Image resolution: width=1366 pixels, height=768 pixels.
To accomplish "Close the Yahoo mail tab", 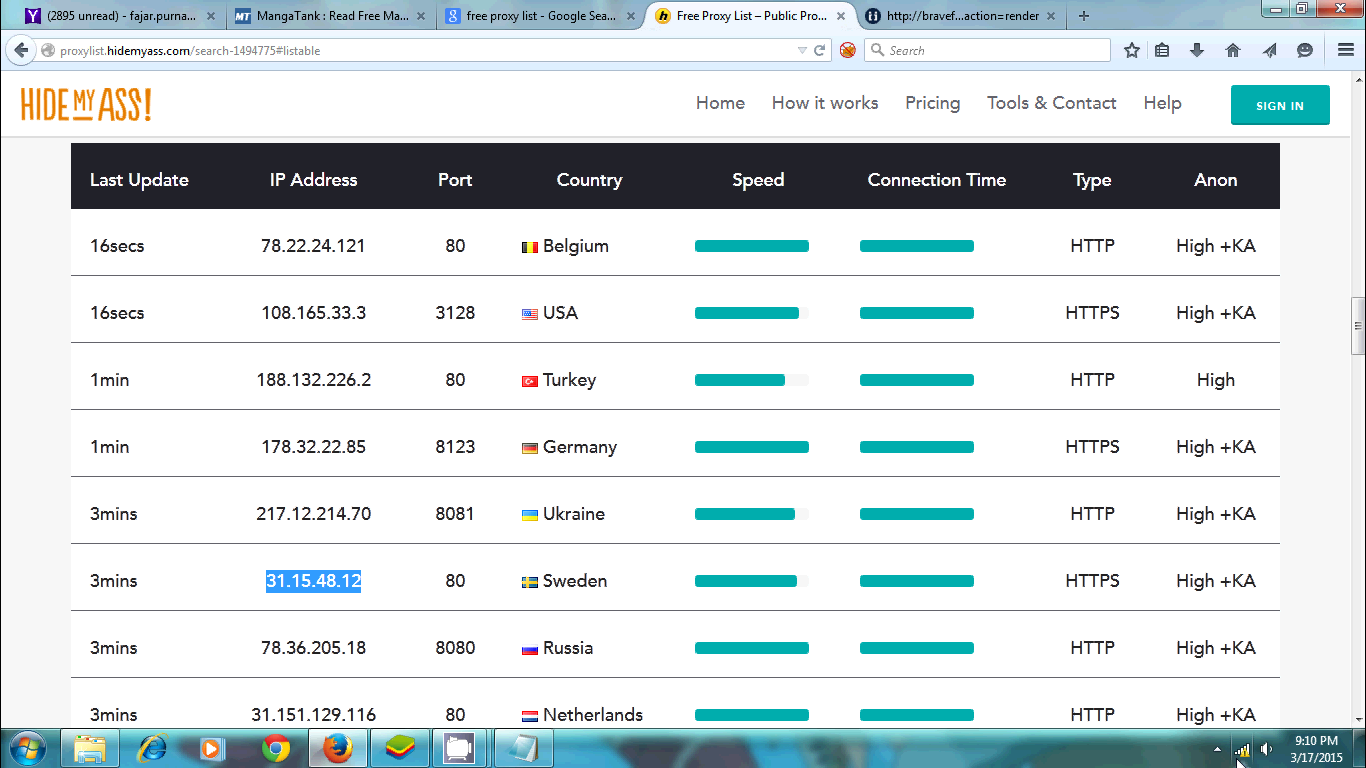I will [211, 16].
